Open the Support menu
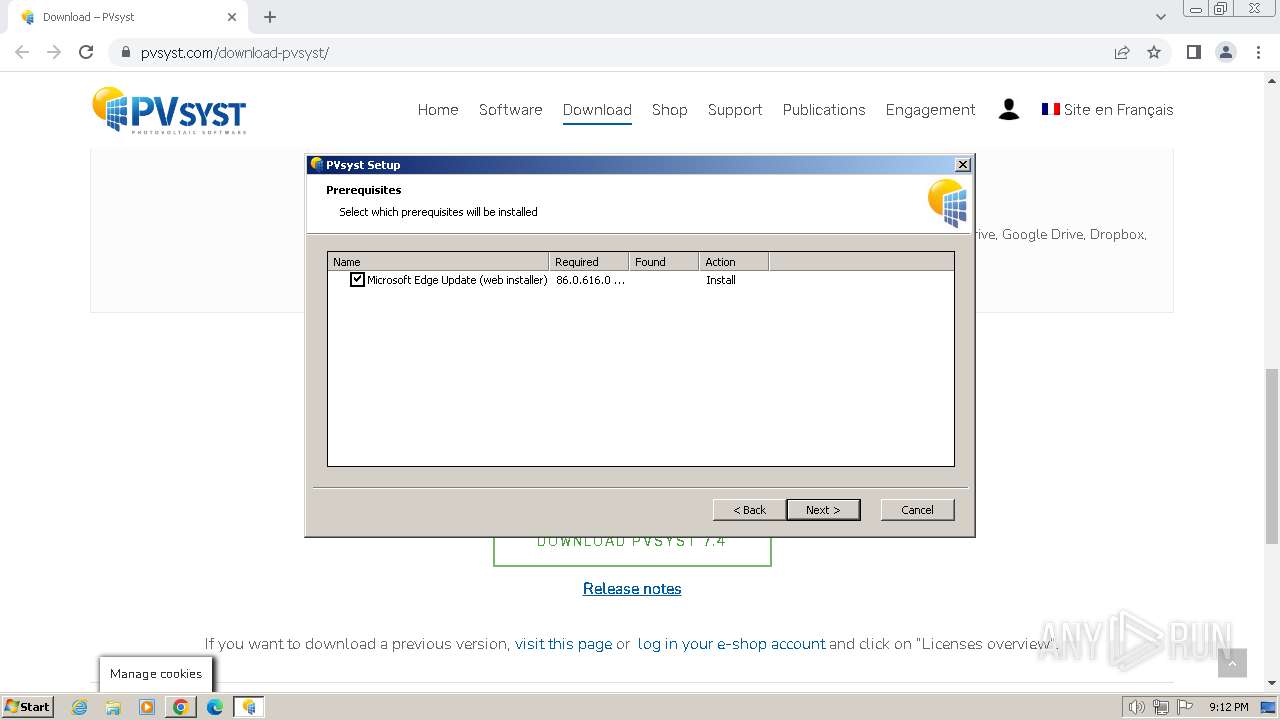Screen dimensions: 1280x720 coord(735,110)
